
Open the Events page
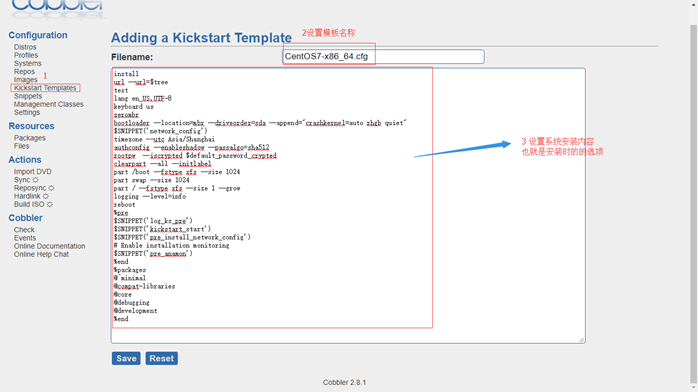pos(25,238)
